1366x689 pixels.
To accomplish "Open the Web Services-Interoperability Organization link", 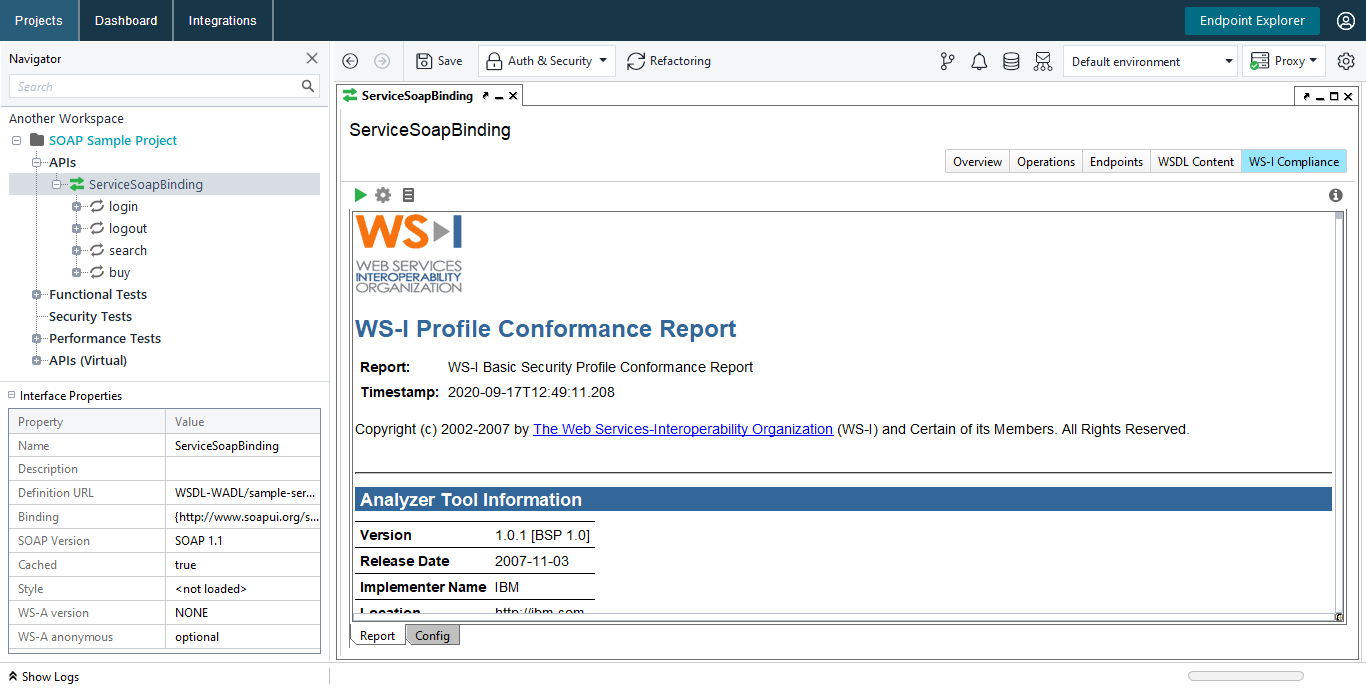I will coord(682,429).
